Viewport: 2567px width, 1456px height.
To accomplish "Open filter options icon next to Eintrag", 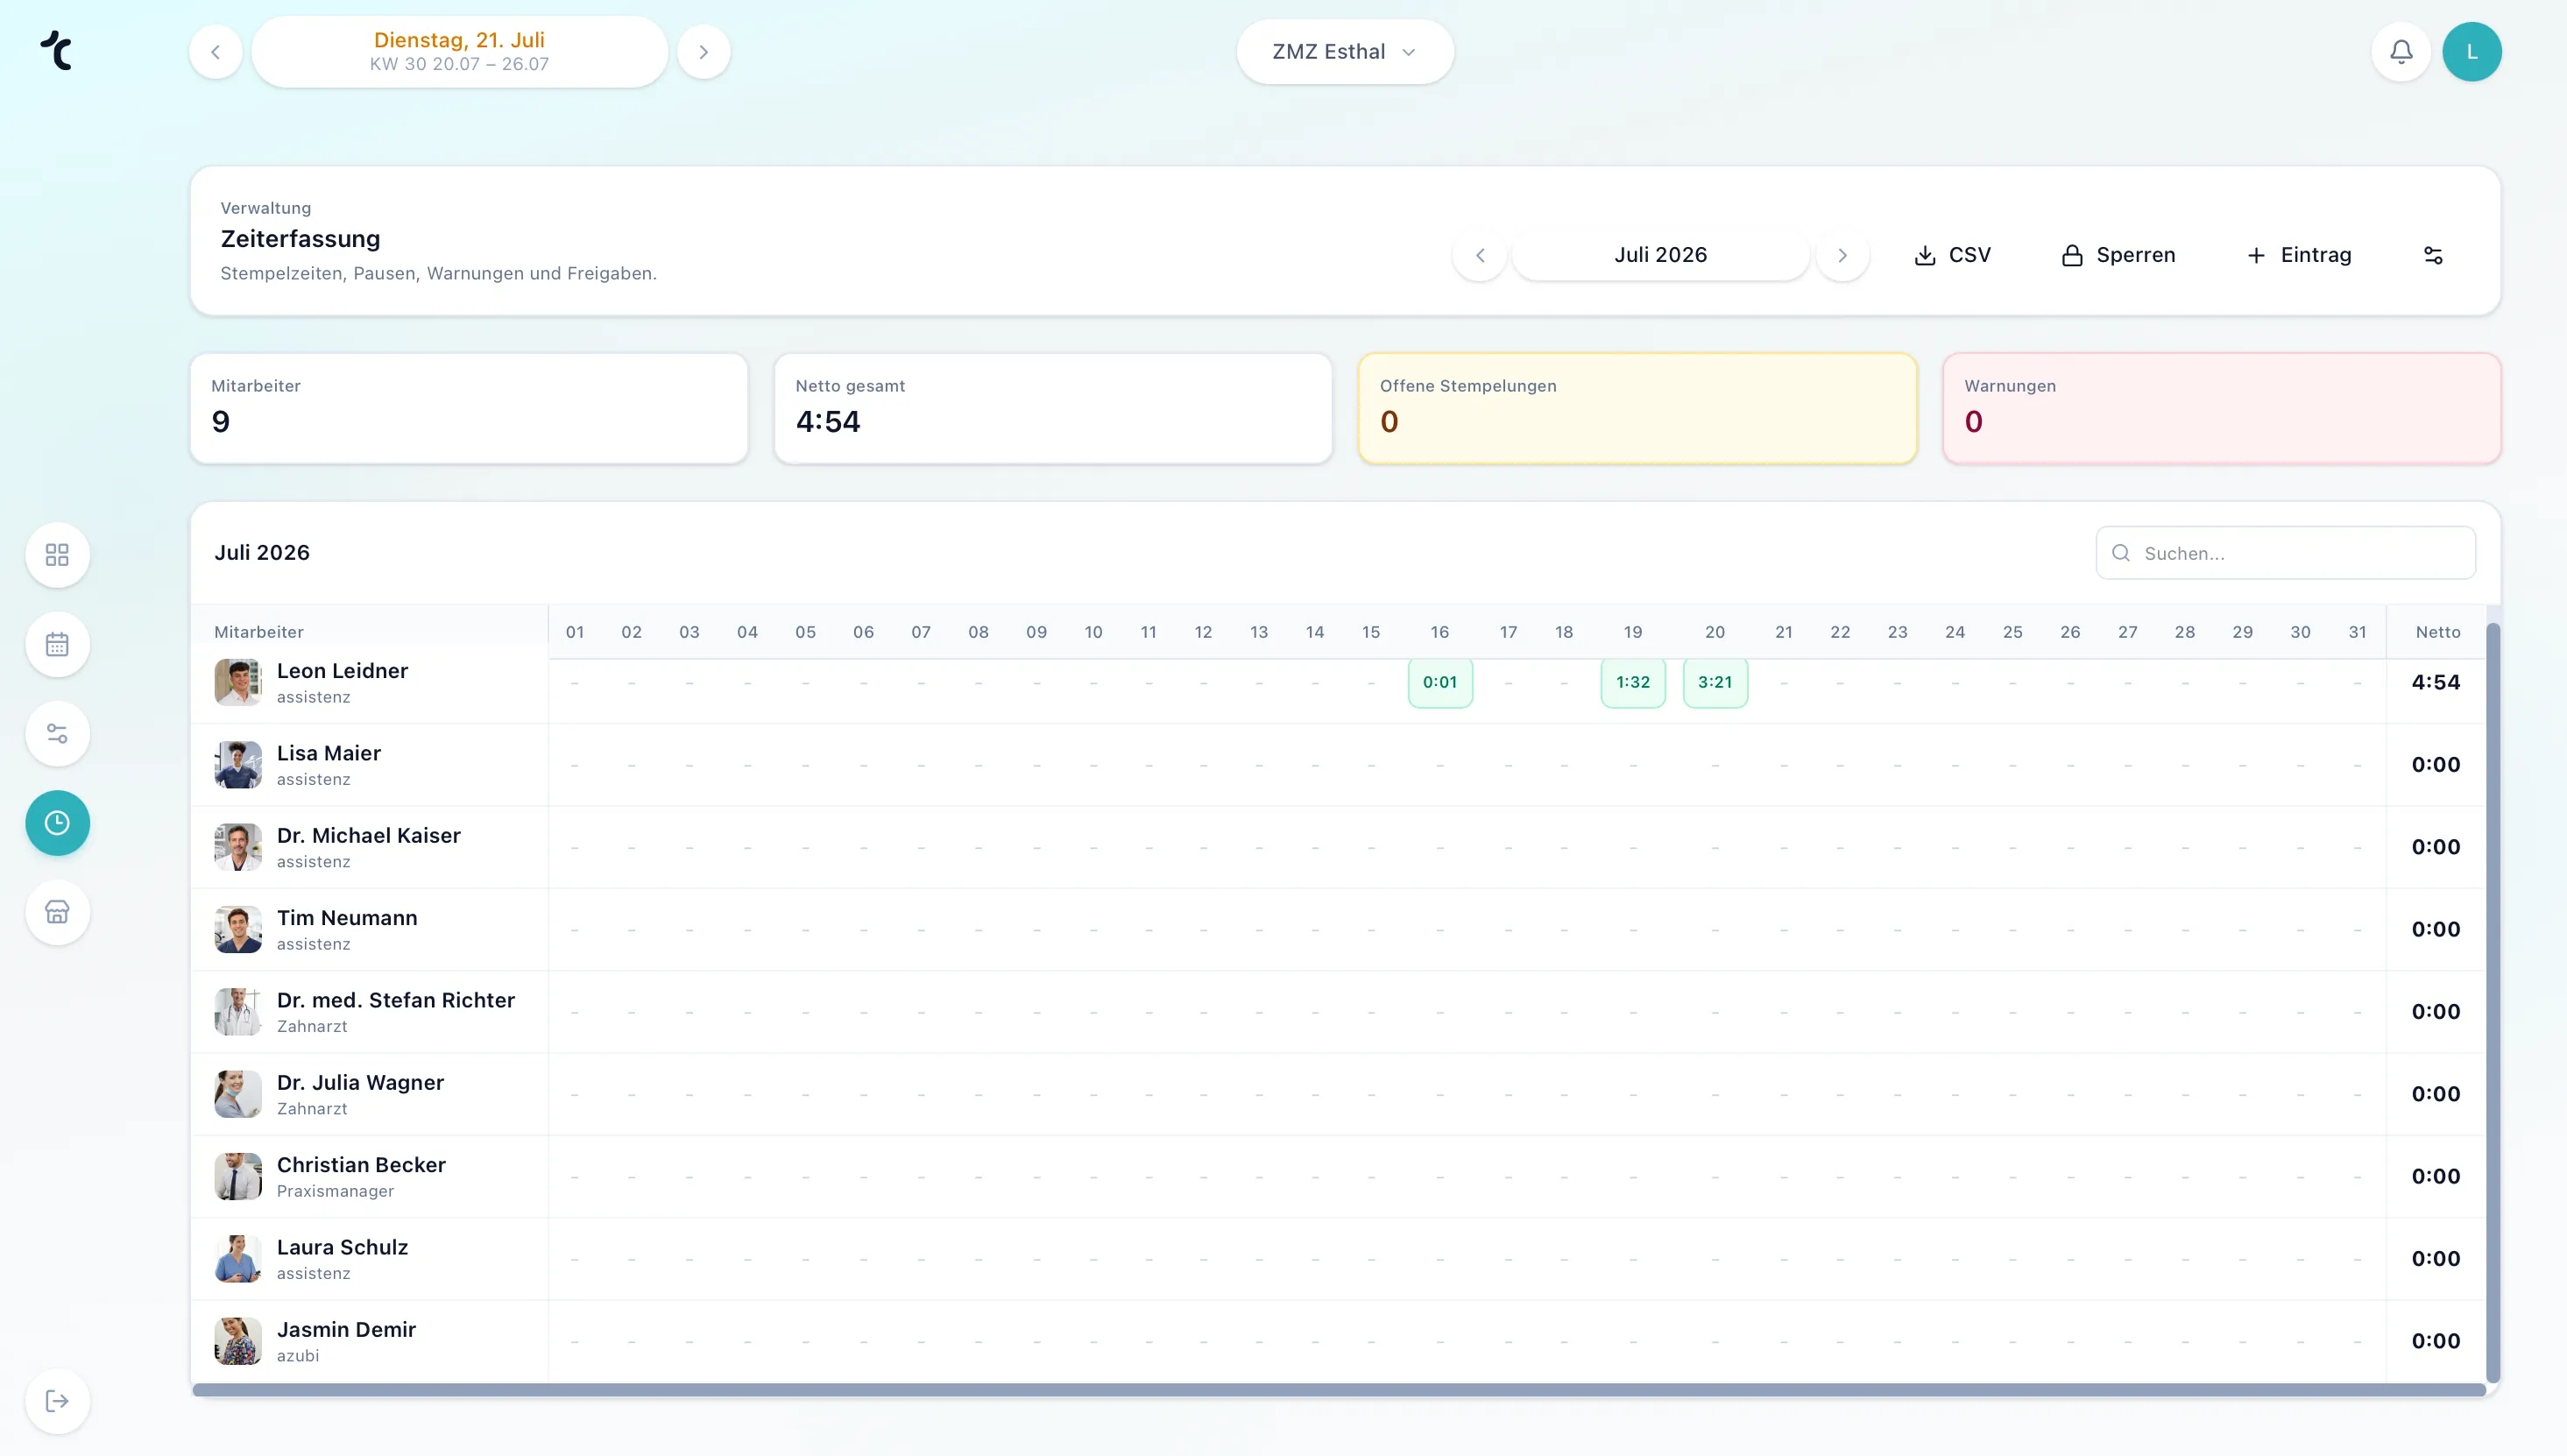I will [x=2433, y=255].
